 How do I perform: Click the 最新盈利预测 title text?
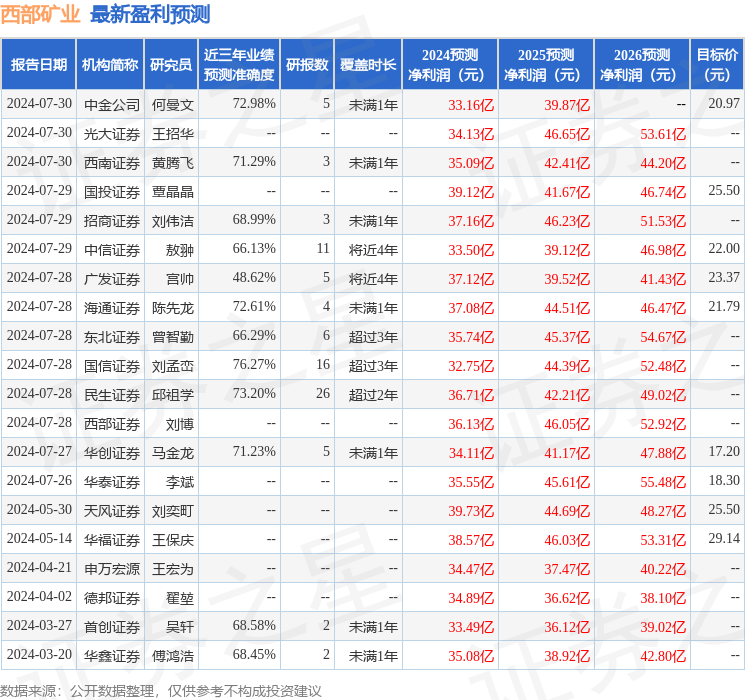click(x=150, y=15)
